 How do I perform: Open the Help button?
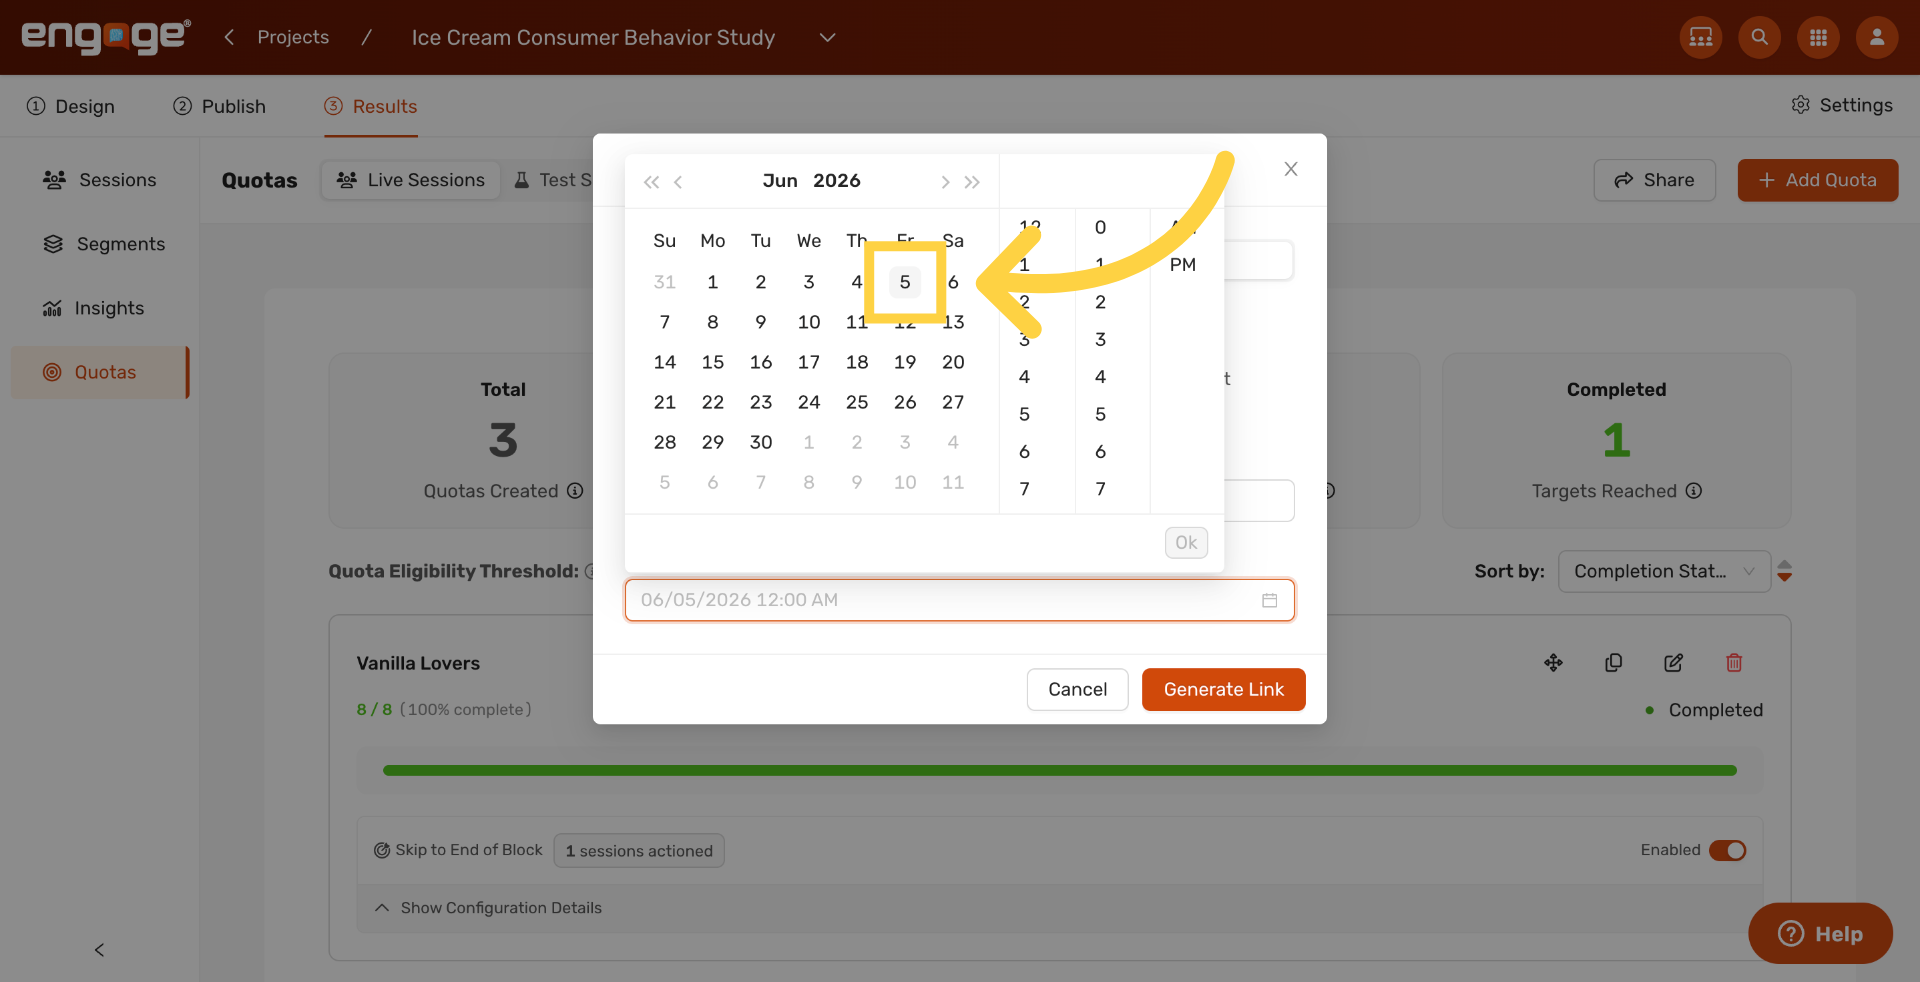point(1820,934)
